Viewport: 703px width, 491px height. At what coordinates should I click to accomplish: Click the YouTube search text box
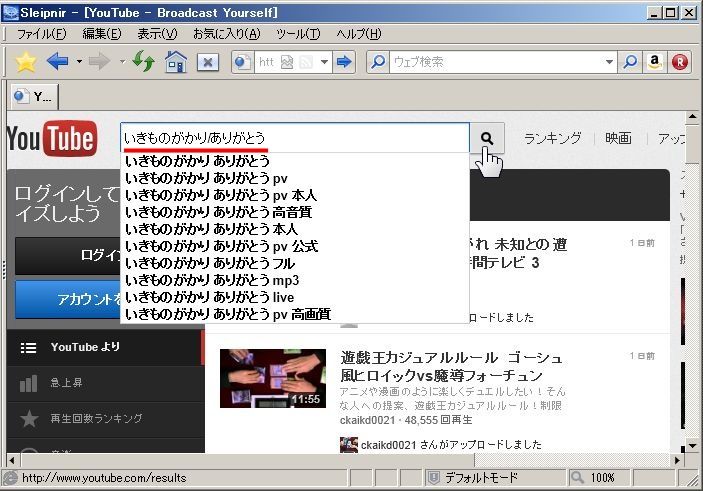(x=295, y=138)
